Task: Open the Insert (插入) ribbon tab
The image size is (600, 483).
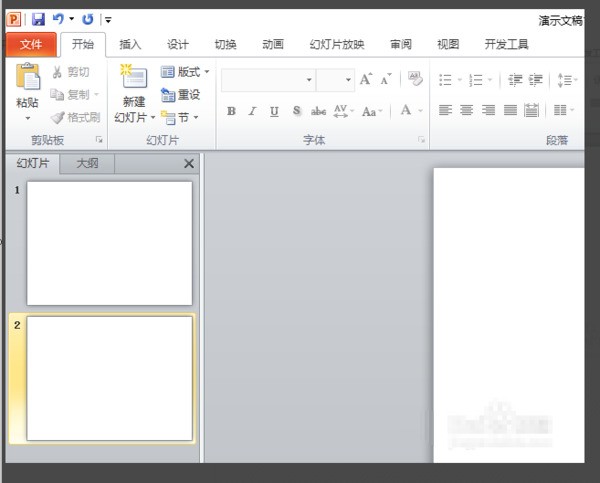Action: [130, 44]
